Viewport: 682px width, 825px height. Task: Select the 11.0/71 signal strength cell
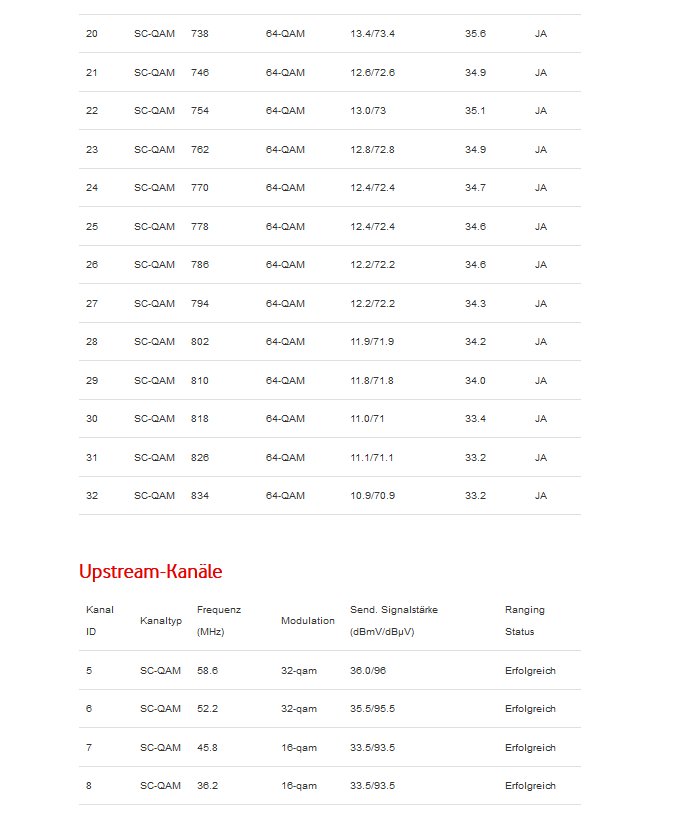[368, 419]
